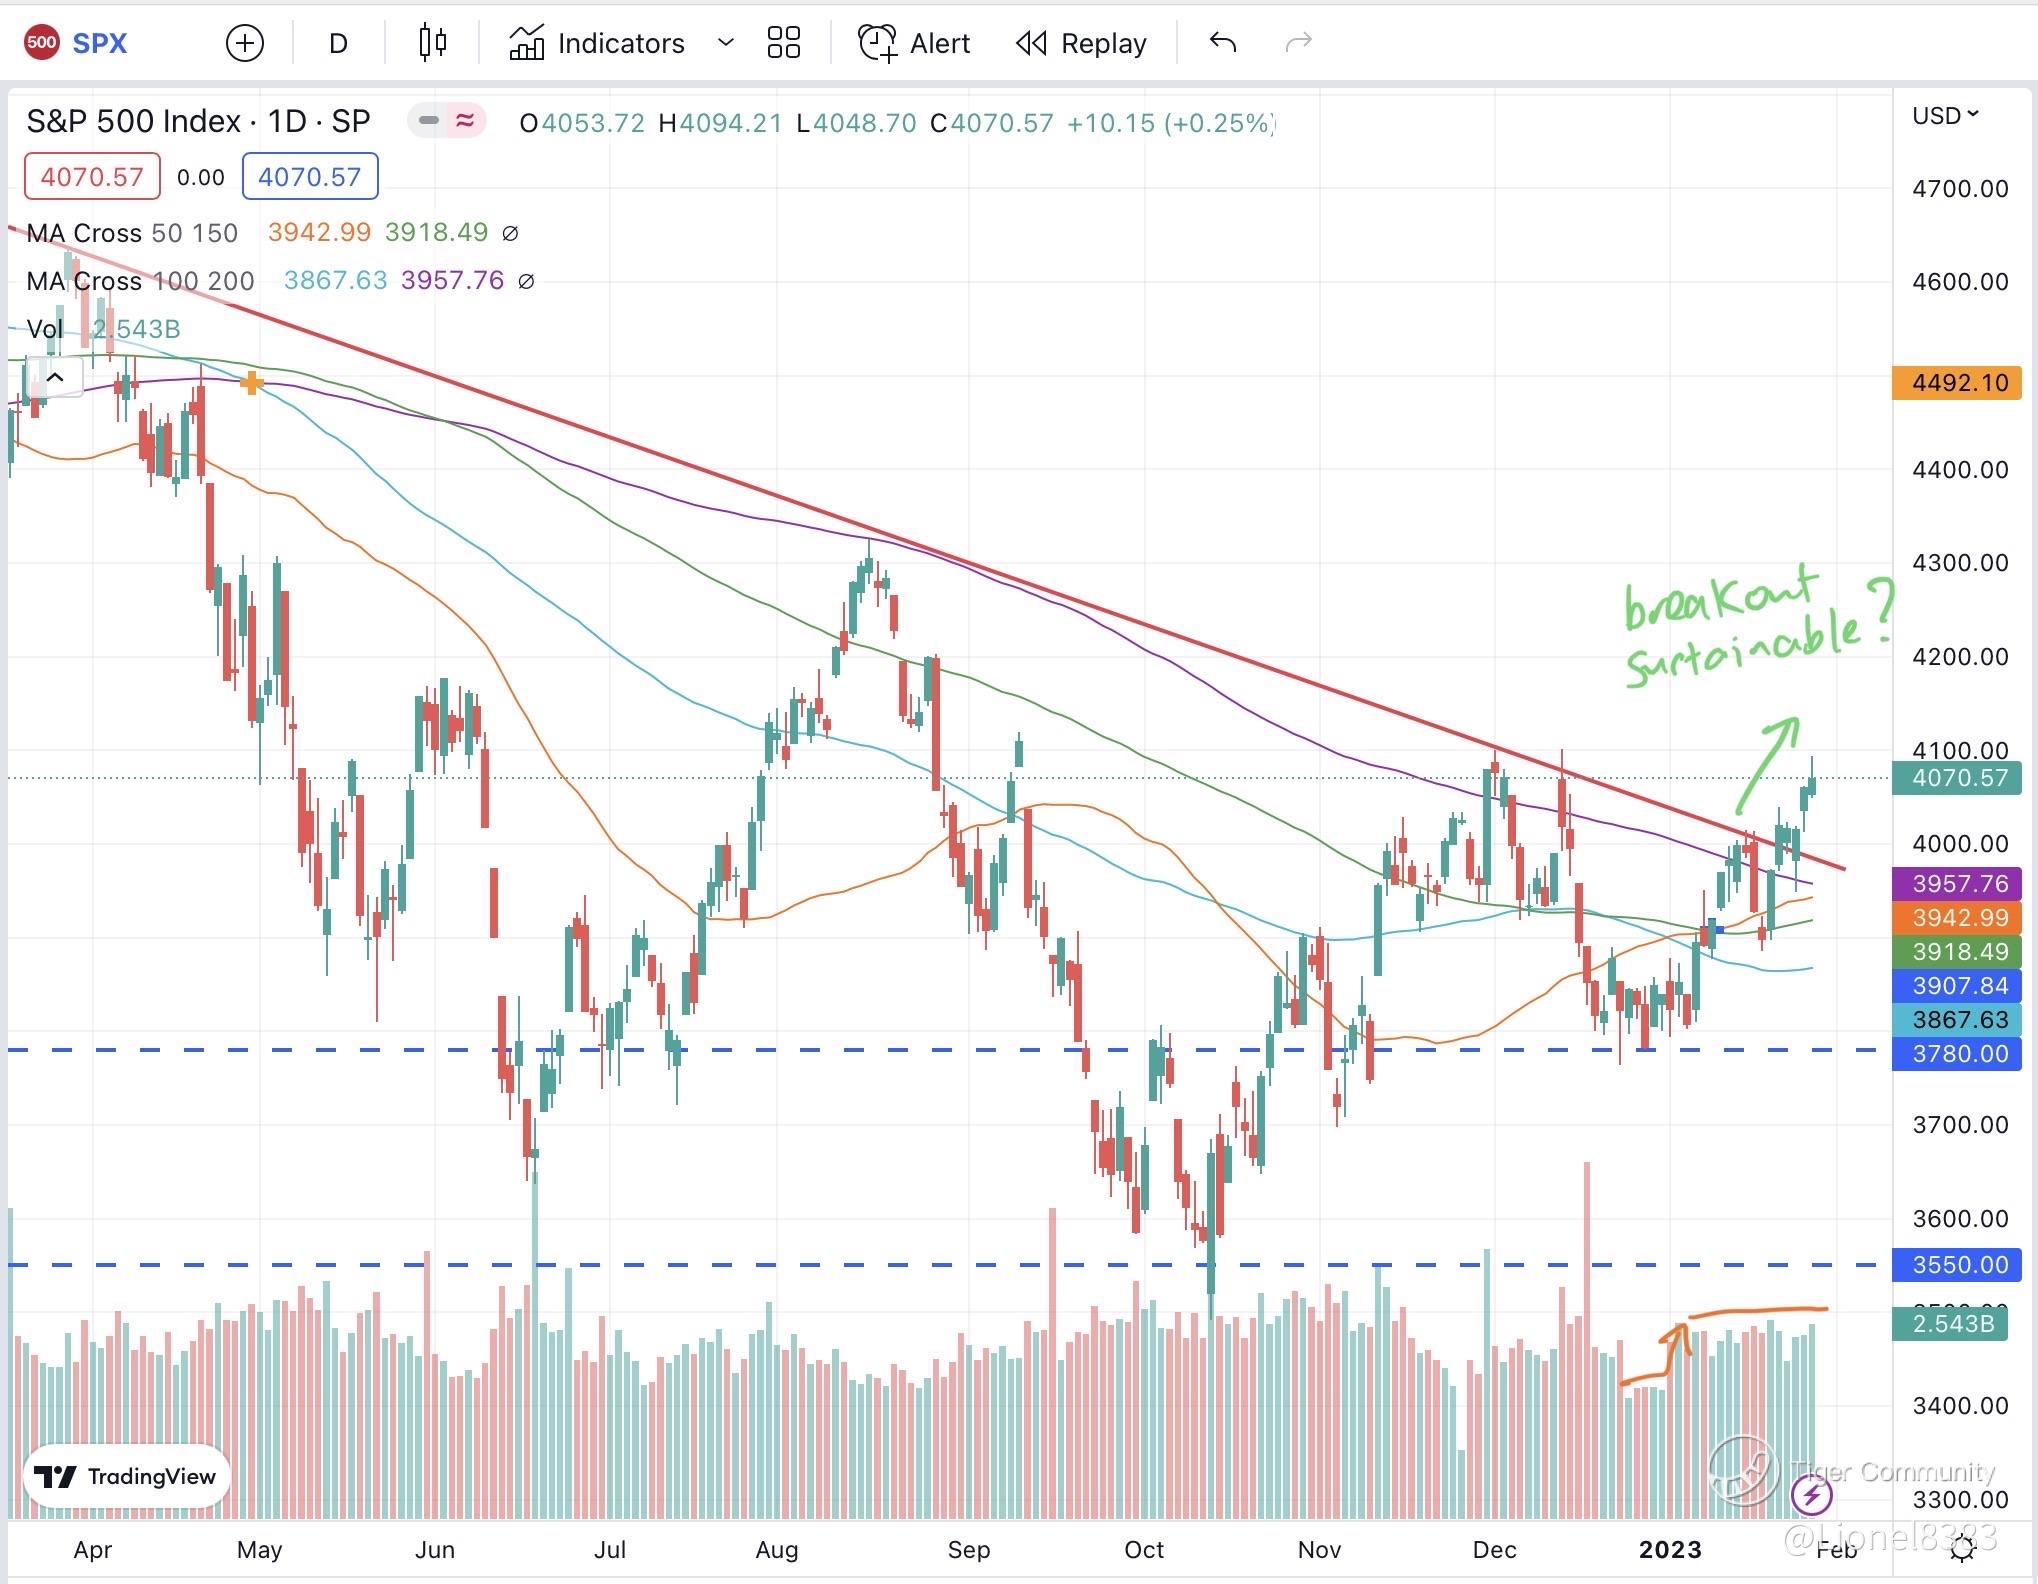Open chart settings gear icon
2038x1584 pixels.
tap(1962, 1549)
